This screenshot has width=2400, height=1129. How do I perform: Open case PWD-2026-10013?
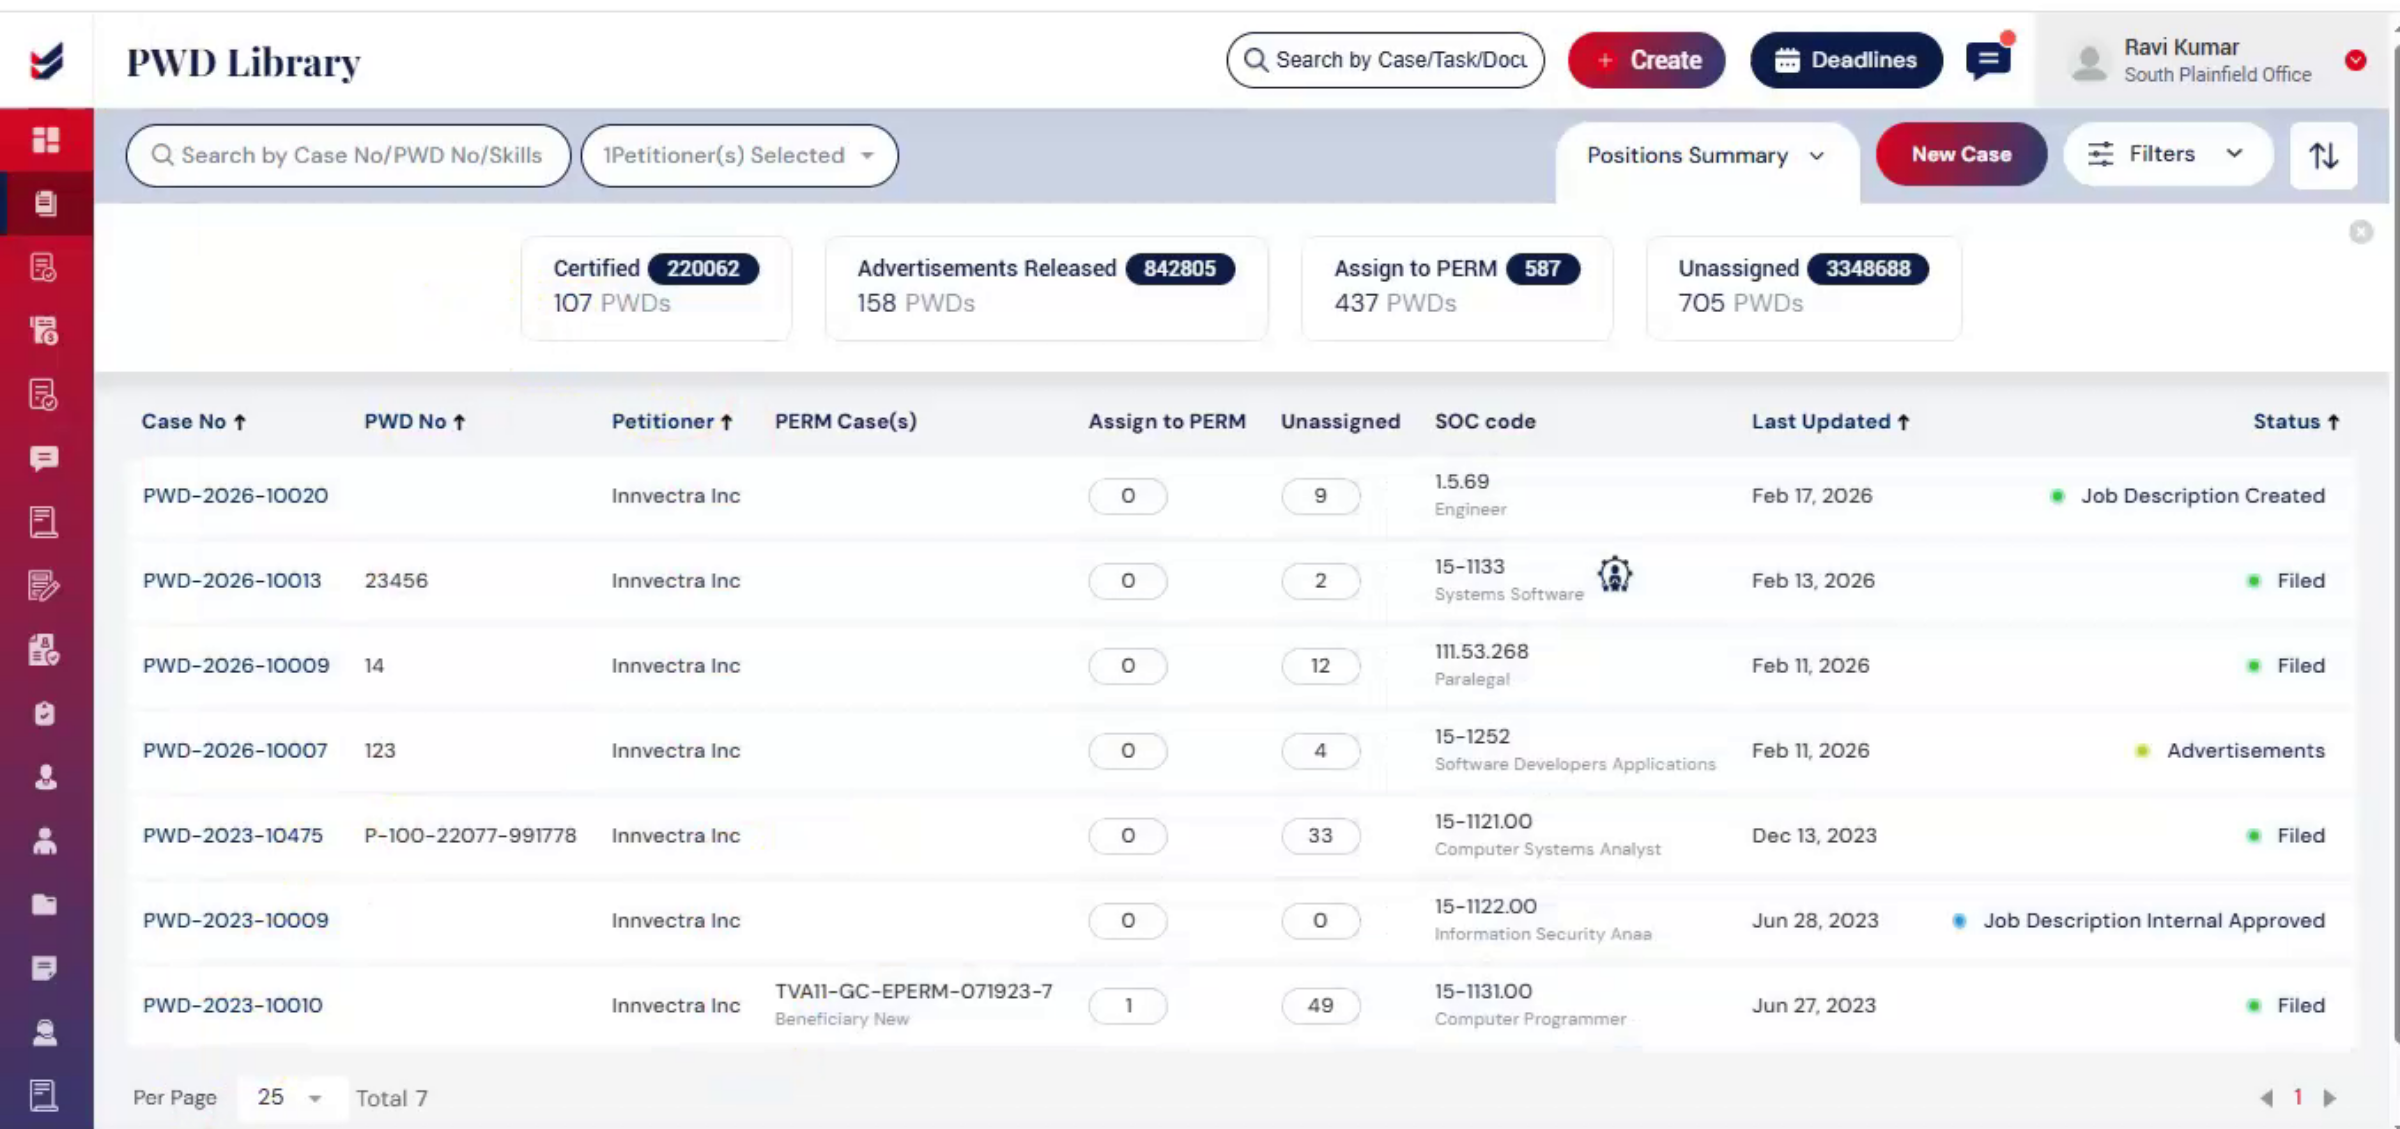click(232, 581)
